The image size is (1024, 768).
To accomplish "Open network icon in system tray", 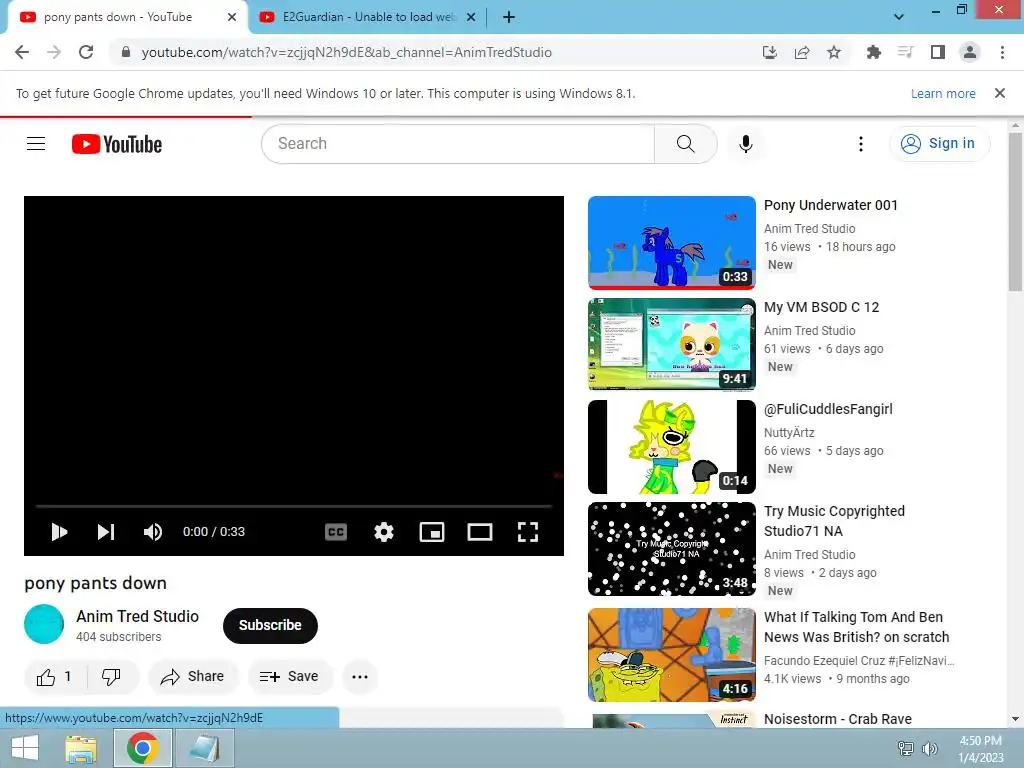I will coord(905,749).
